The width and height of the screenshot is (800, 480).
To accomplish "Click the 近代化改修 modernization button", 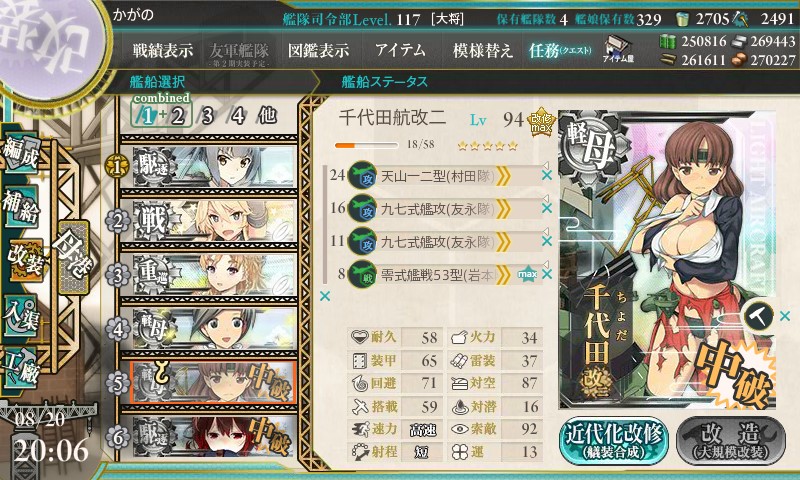I will tap(614, 441).
